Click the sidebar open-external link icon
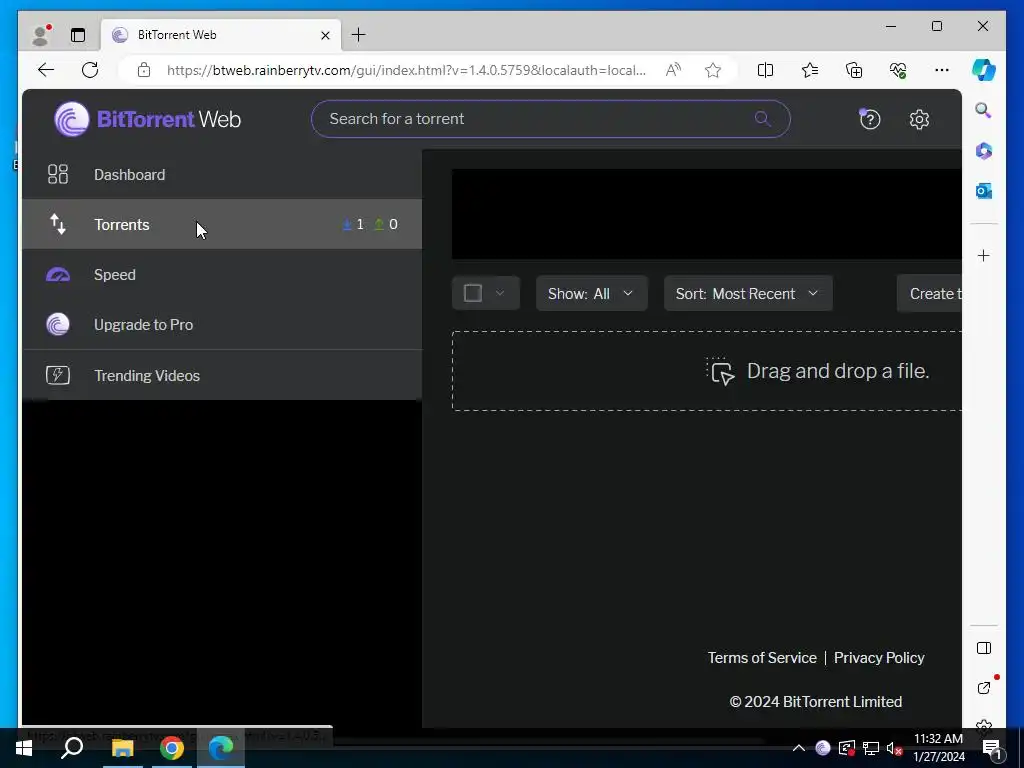This screenshot has width=1024, height=768. click(x=984, y=688)
